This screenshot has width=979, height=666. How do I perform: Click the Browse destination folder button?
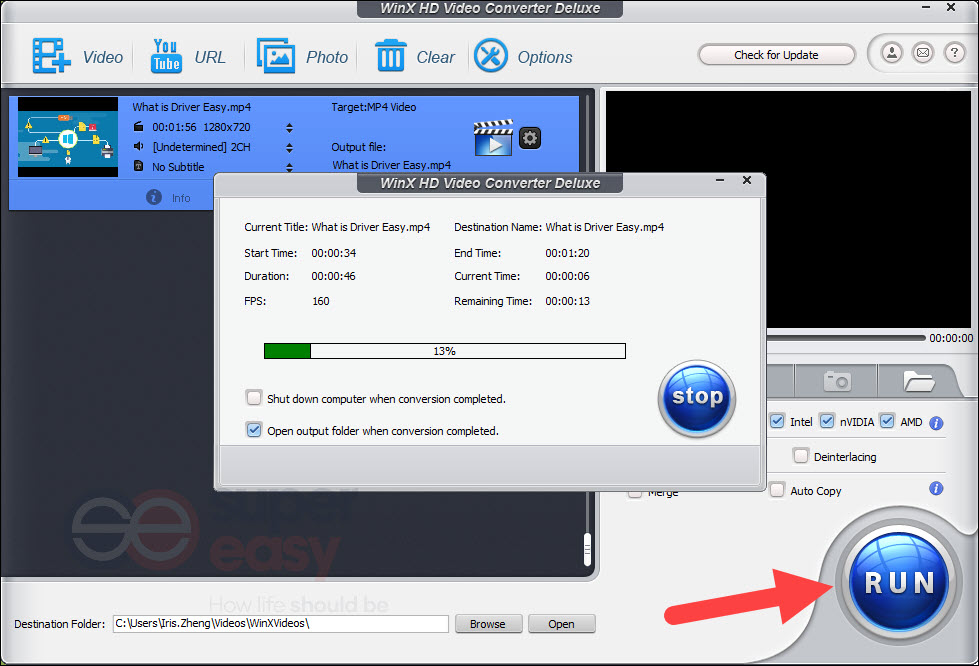coord(488,624)
